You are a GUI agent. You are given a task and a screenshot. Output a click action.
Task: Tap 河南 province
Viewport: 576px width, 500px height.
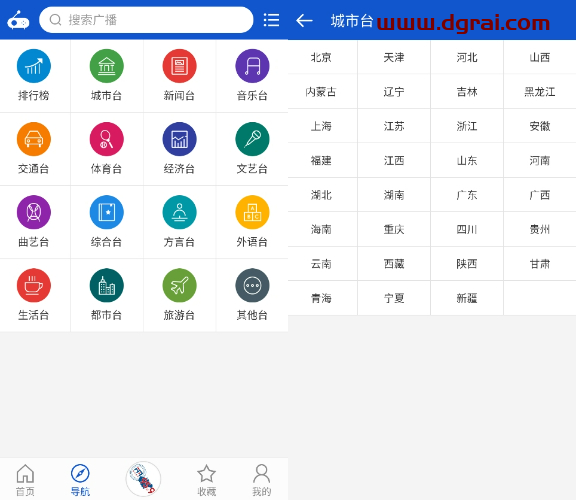tap(540, 161)
